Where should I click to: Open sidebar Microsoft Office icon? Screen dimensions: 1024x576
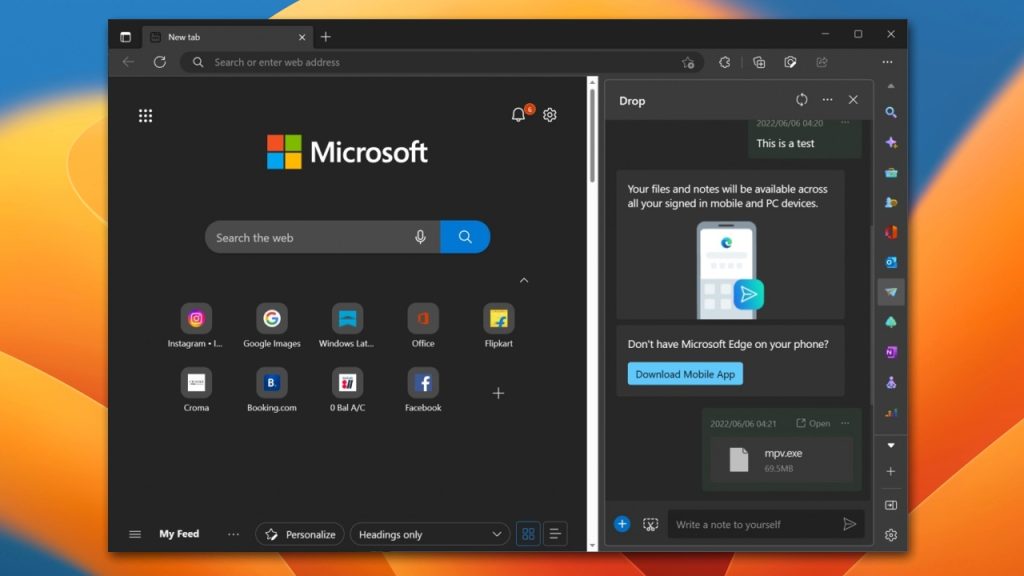tap(891, 232)
